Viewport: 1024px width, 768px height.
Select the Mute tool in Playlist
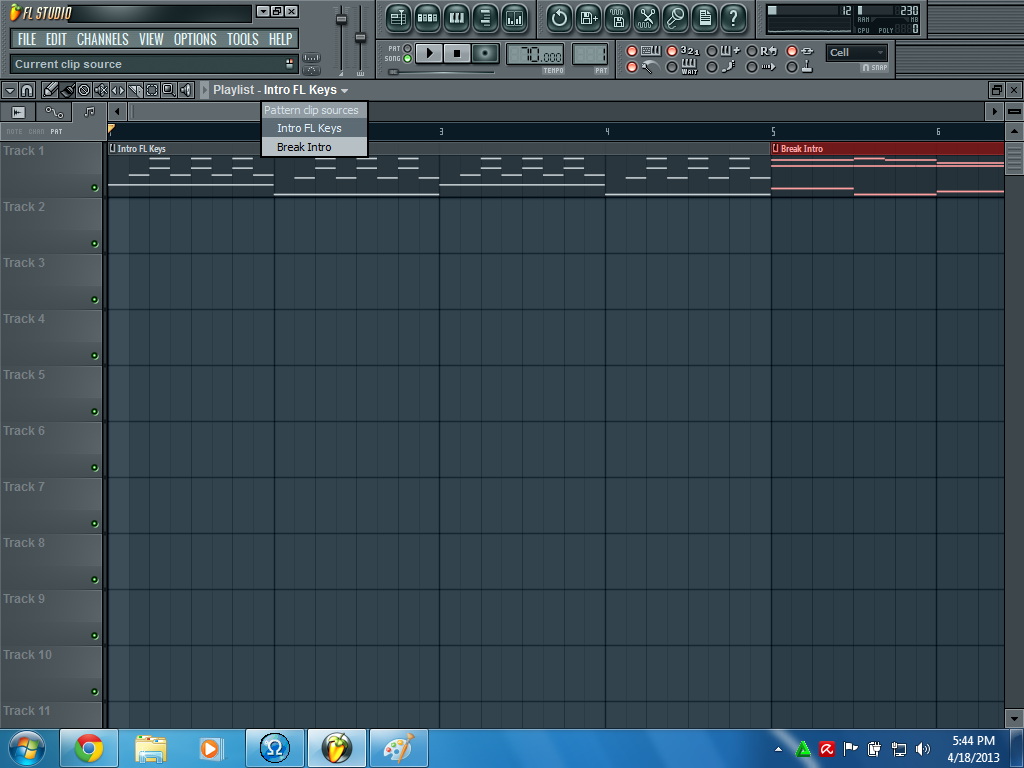[x=101, y=90]
